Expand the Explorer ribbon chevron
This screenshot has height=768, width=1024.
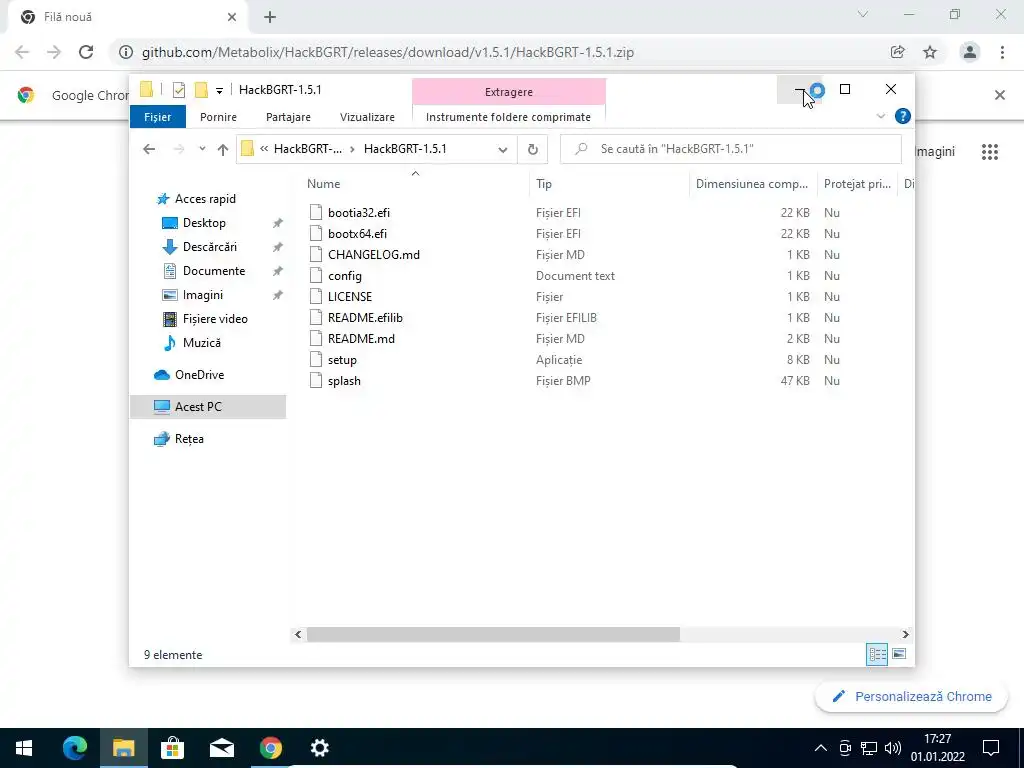pos(880,116)
